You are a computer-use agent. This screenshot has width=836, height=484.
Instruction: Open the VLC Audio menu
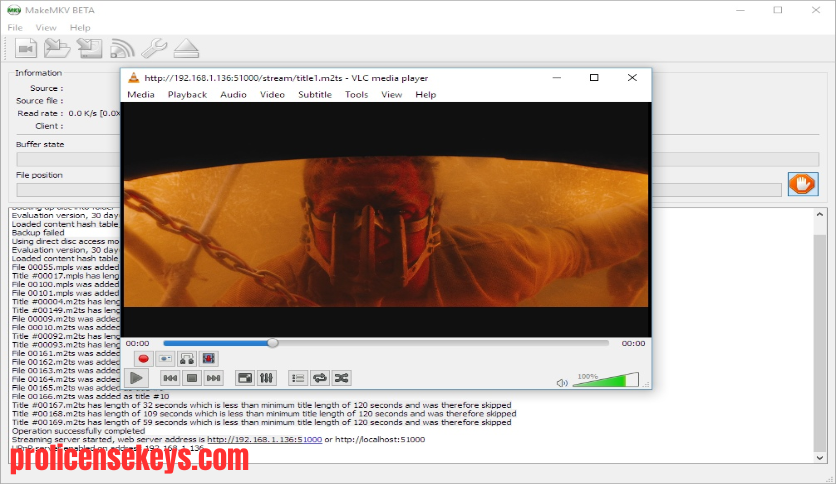pos(233,94)
